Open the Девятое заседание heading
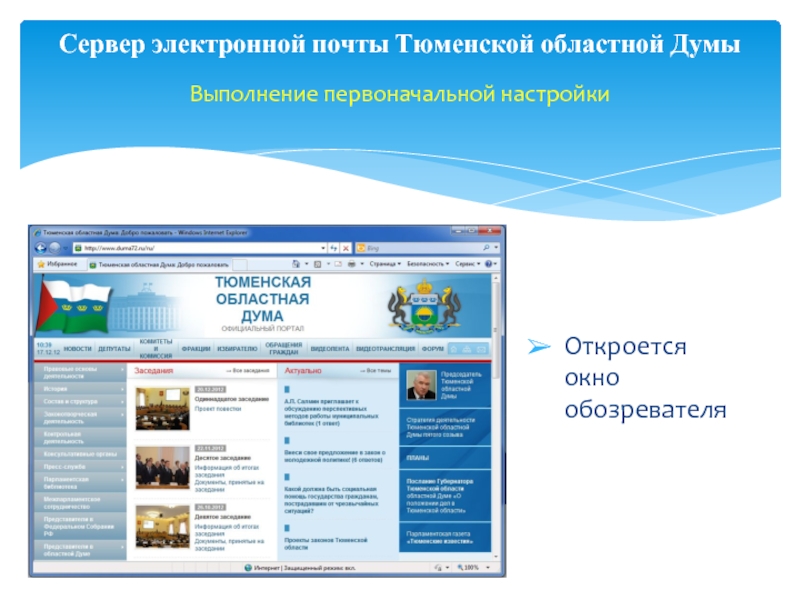Image resolution: width=800 pixels, height=600 pixels. 222,517
